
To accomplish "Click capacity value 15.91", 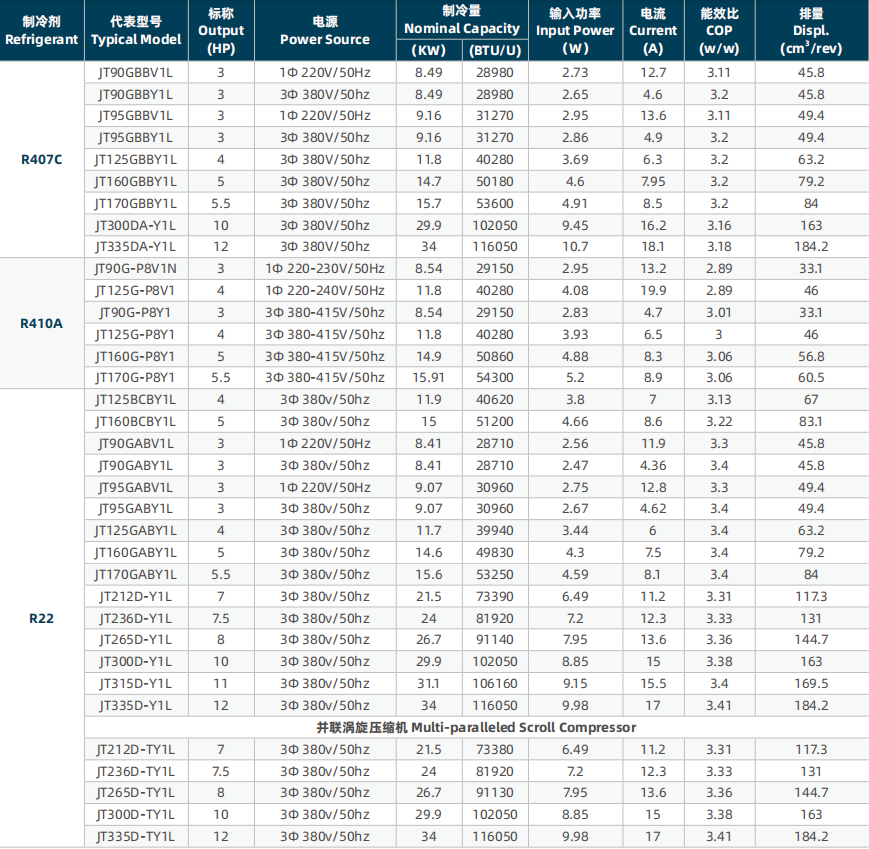I will [429, 378].
